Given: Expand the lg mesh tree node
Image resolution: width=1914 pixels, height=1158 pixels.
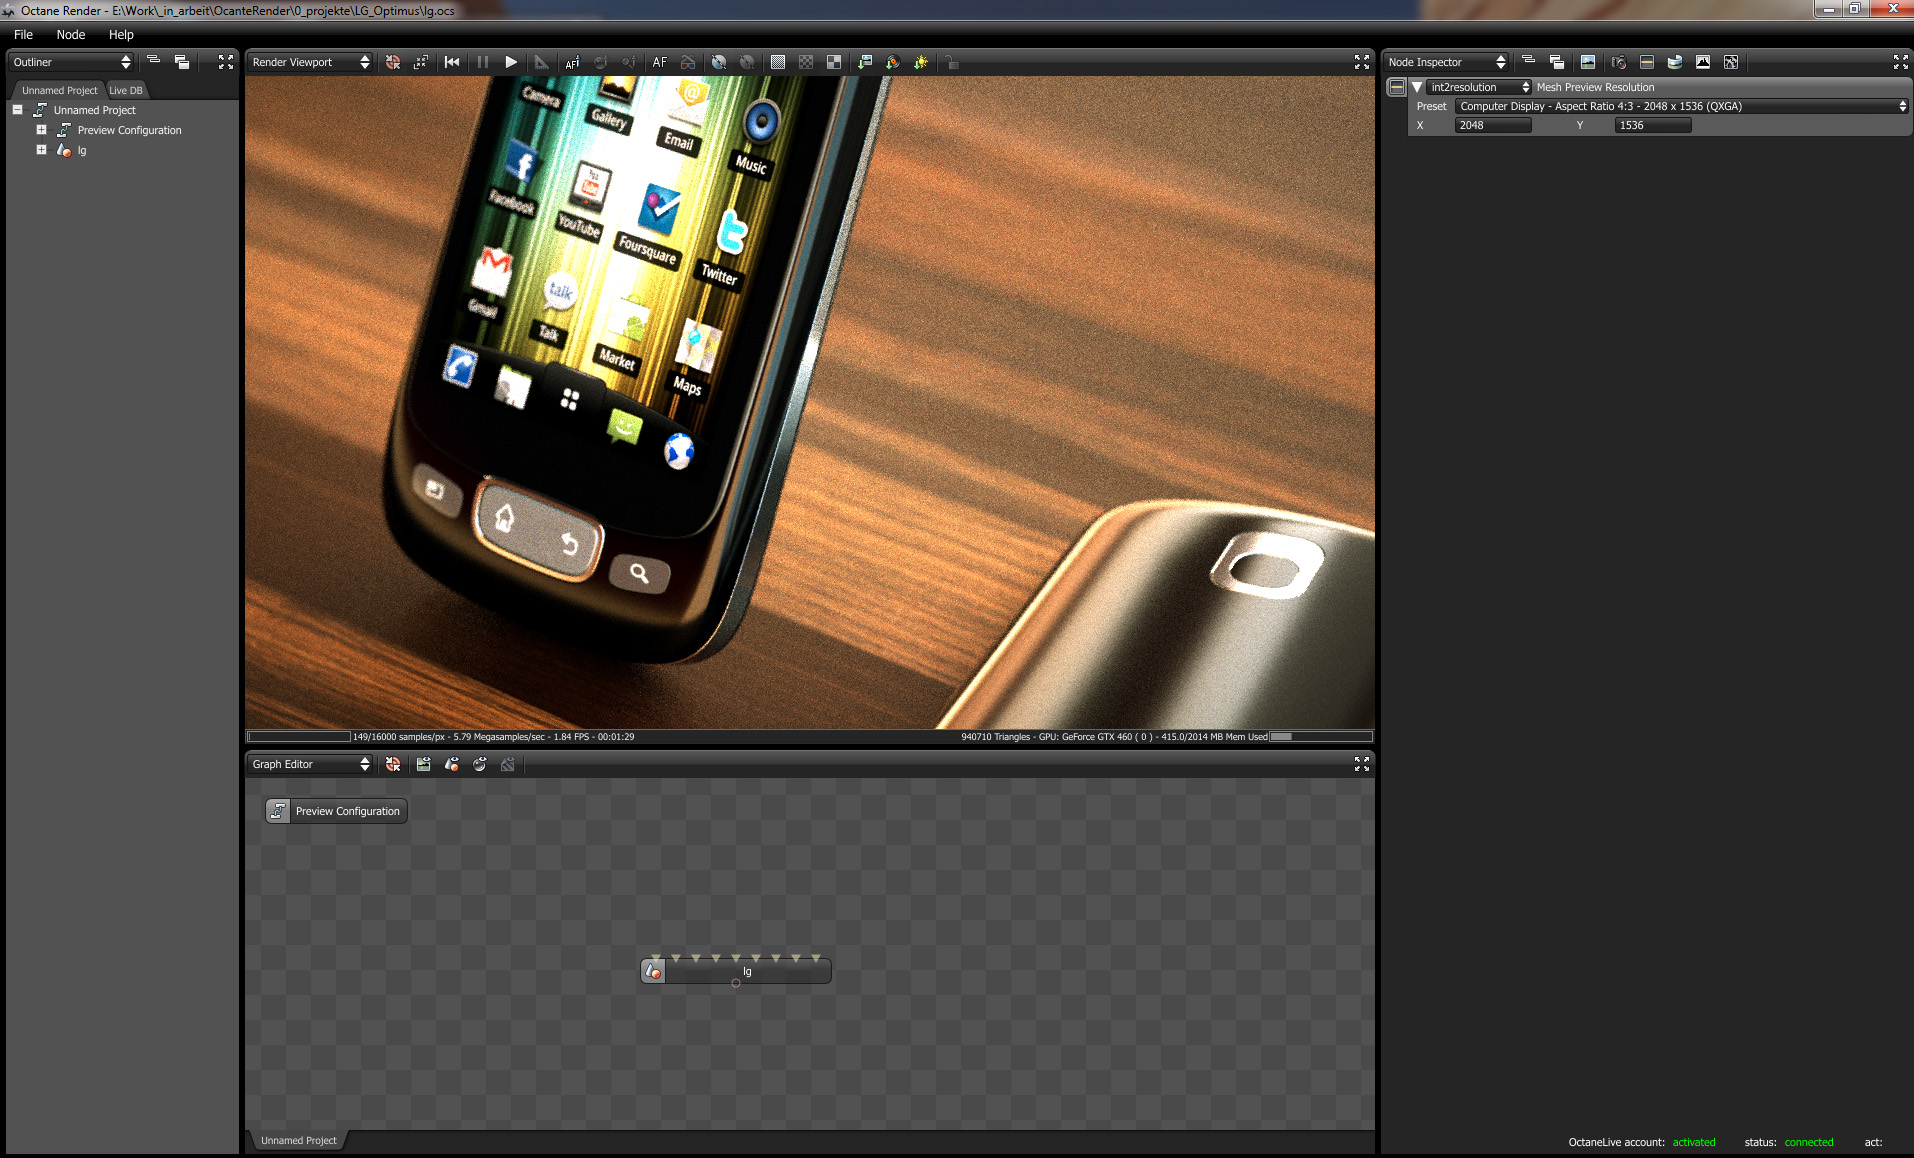Looking at the screenshot, I should (41, 150).
